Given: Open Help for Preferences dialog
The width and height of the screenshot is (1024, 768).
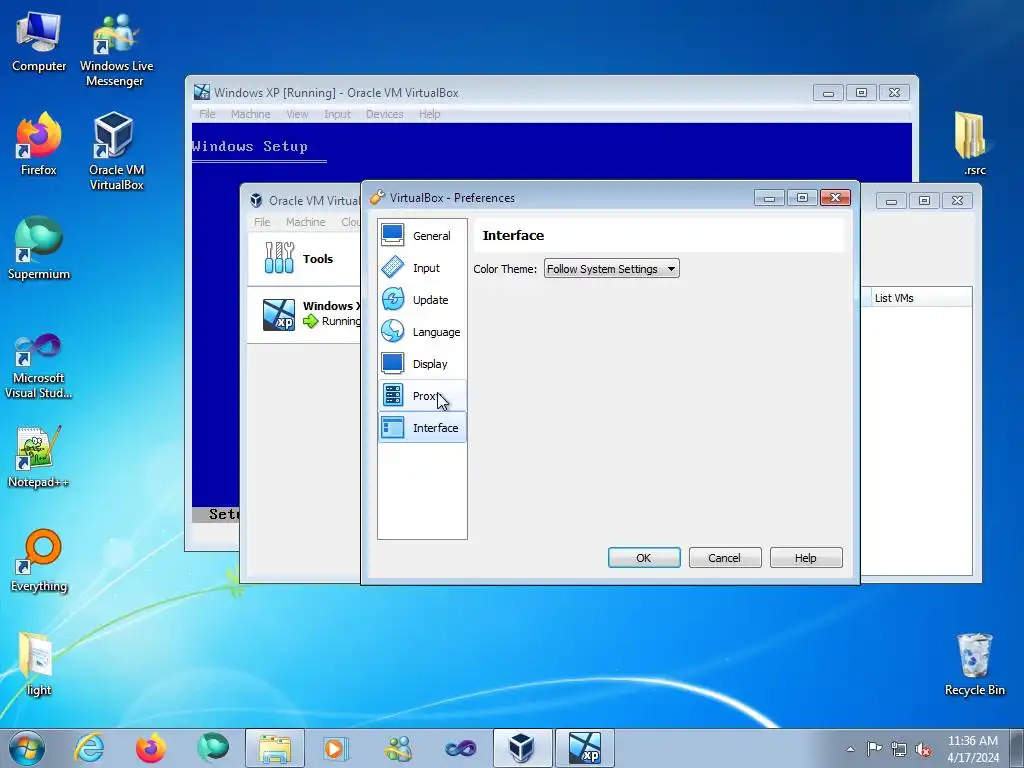Looking at the screenshot, I should coord(806,558).
